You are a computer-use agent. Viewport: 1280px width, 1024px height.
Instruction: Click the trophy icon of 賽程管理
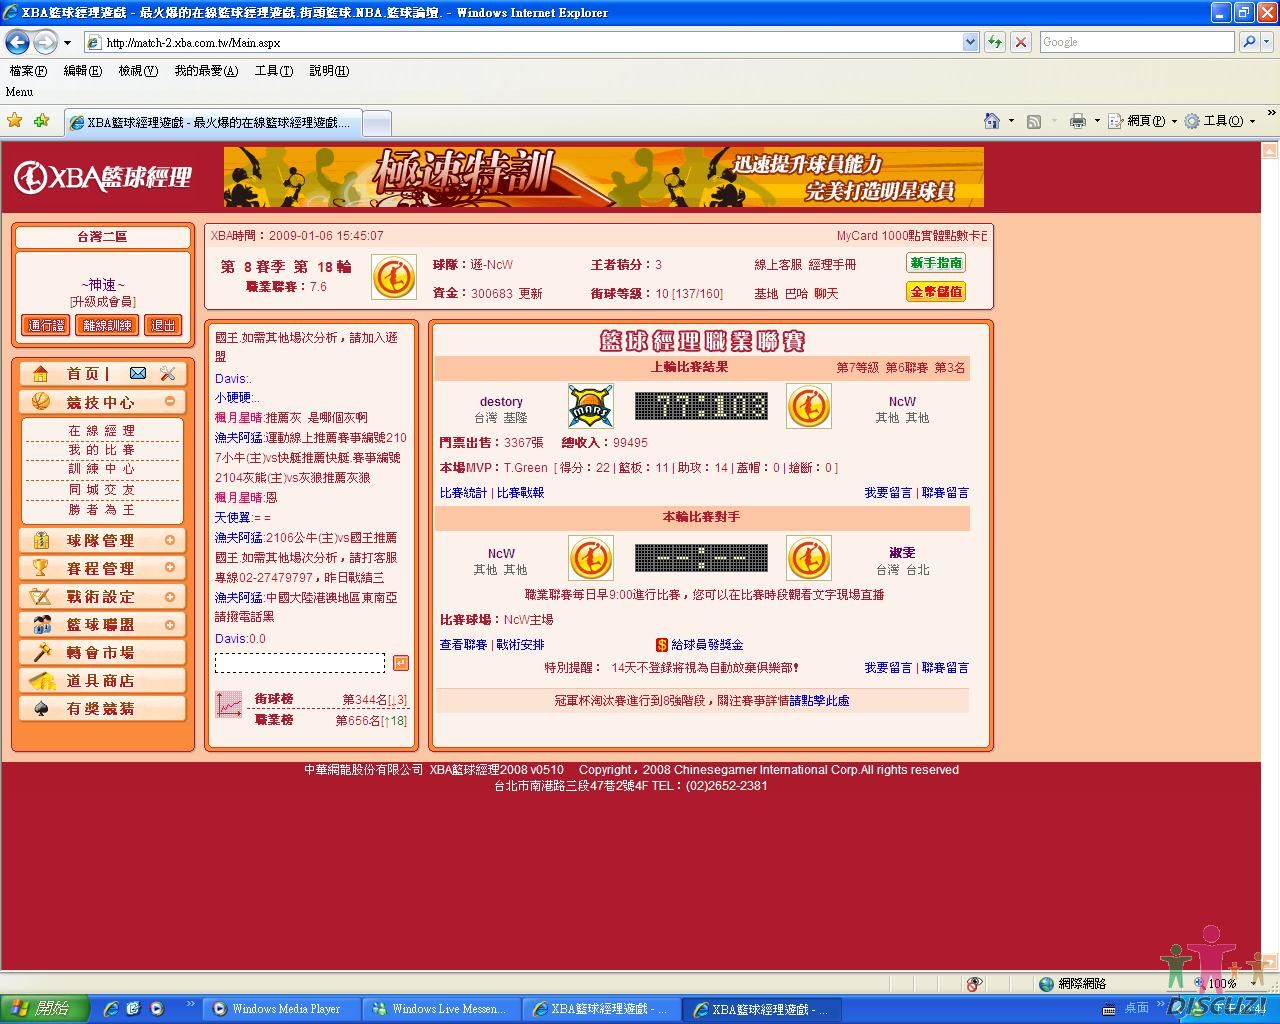41,568
